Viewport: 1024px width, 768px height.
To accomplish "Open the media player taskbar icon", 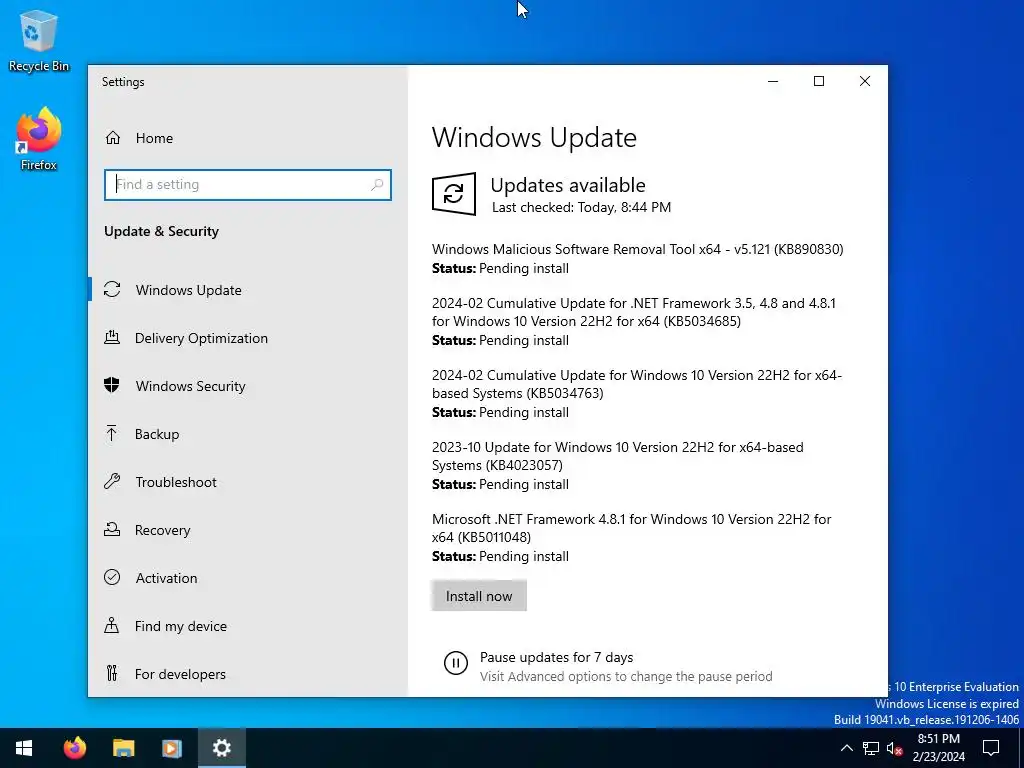I will (x=172, y=748).
